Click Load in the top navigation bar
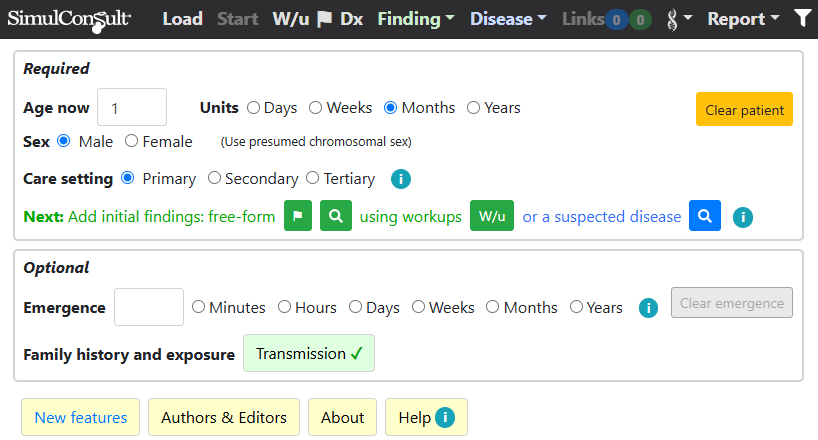The image size is (818, 440). 183,19
